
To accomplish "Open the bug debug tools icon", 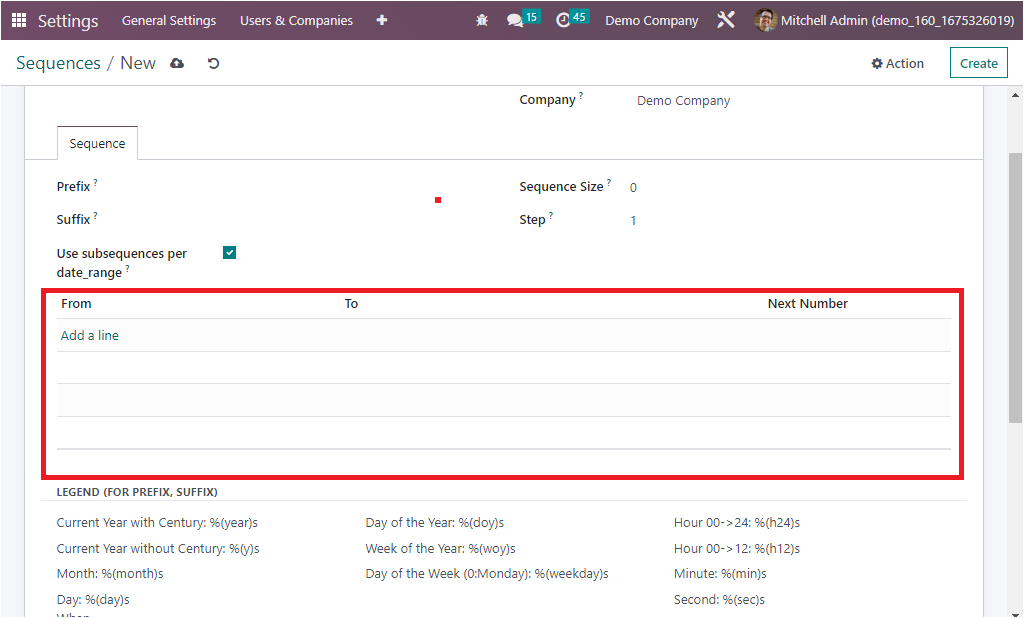I will click(x=482, y=20).
